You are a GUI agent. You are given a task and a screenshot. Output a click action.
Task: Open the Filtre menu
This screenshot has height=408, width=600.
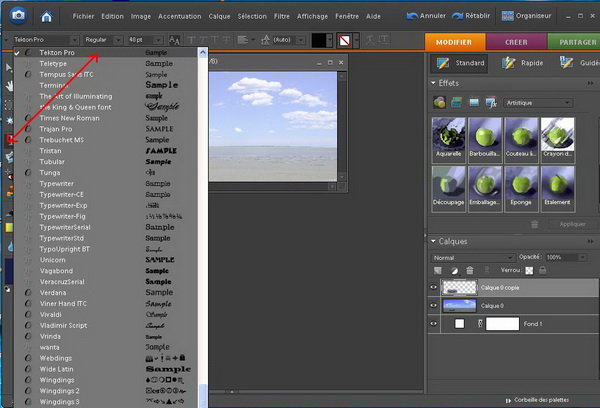(x=282, y=16)
